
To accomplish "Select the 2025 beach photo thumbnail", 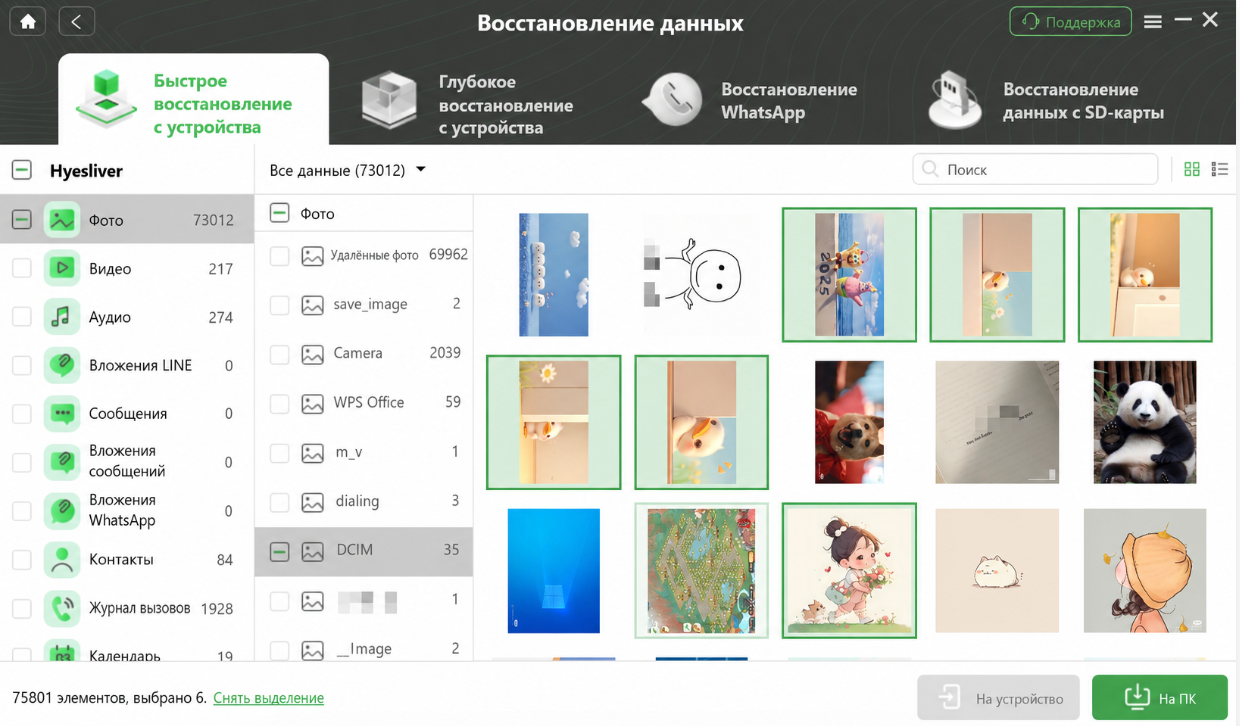I will pyautogui.click(x=849, y=275).
